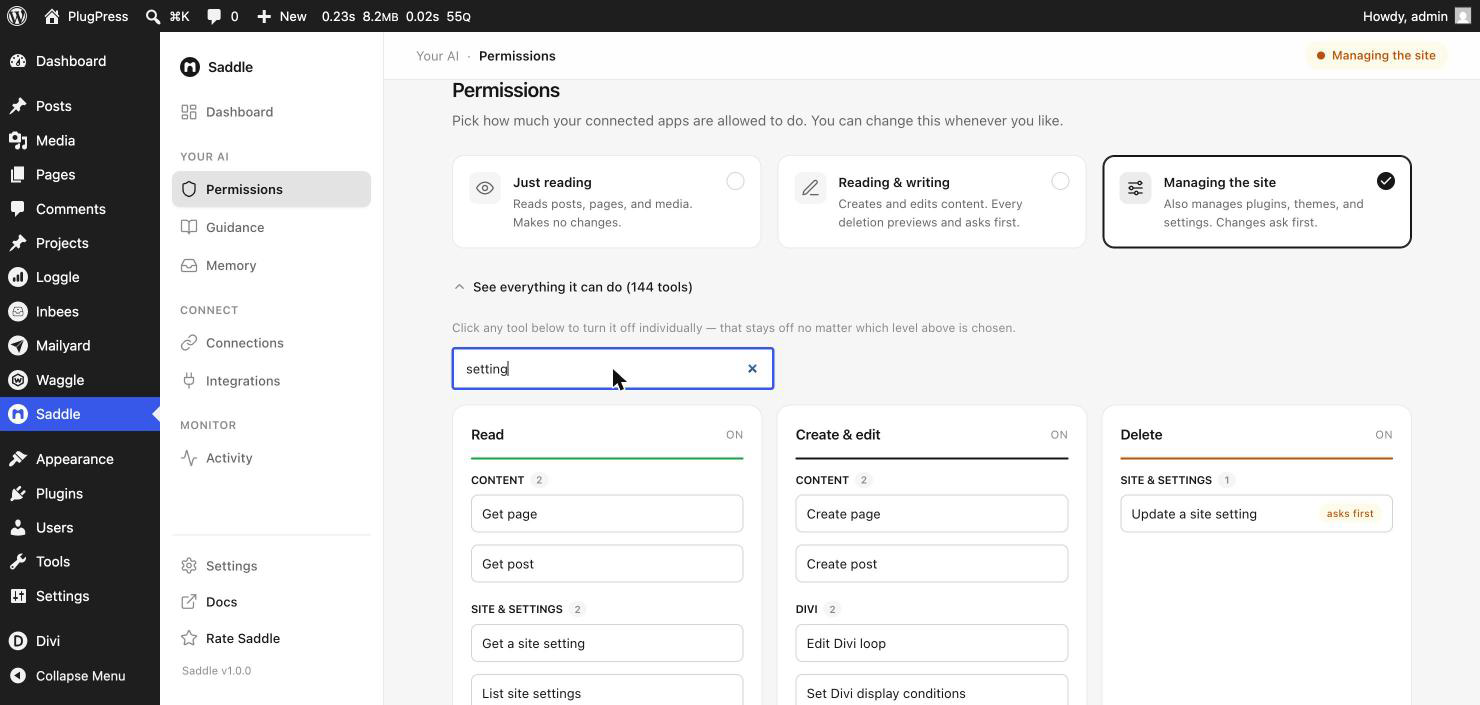Click the Connections link icon
The height and width of the screenshot is (705, 1480).
189,343
